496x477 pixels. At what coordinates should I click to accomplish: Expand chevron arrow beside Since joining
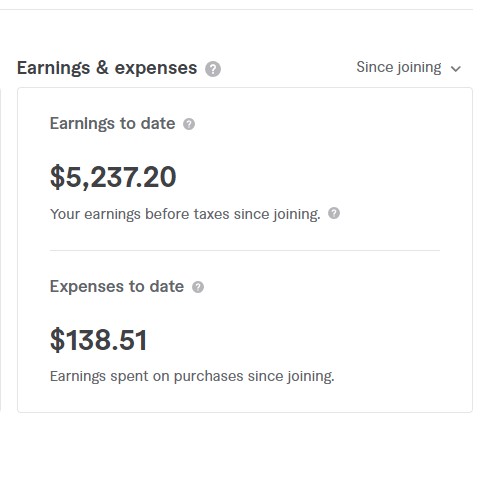[455, 69]
